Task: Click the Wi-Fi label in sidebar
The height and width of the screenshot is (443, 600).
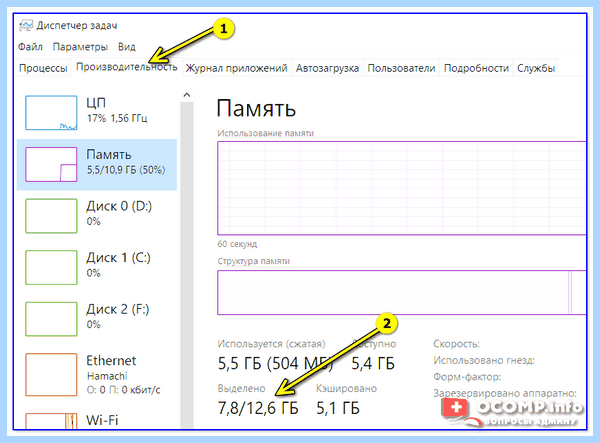Action: [x=102, y=420]
